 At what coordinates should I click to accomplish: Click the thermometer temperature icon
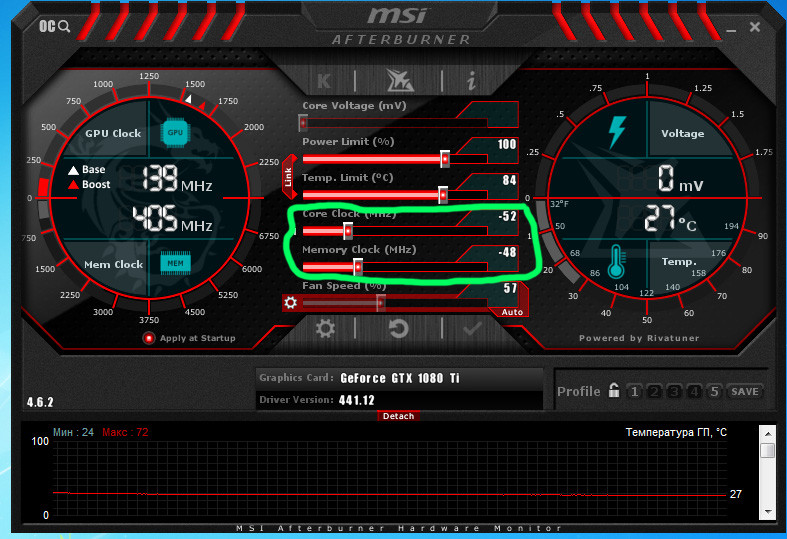616,262
